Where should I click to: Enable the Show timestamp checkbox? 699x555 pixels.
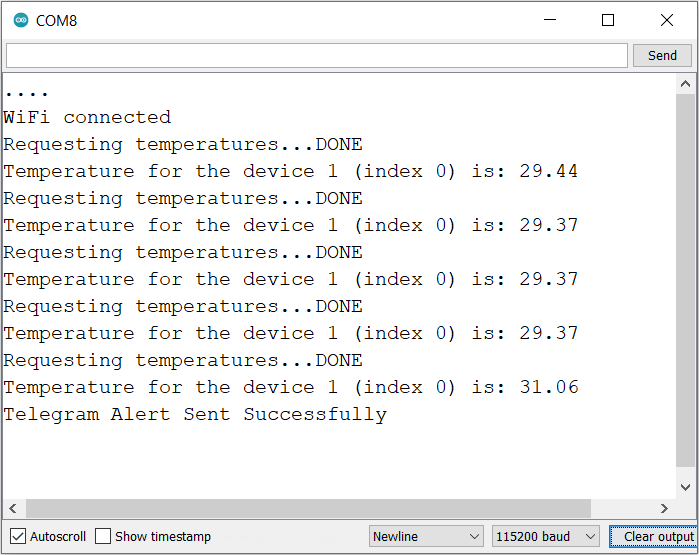coord(103,536)
